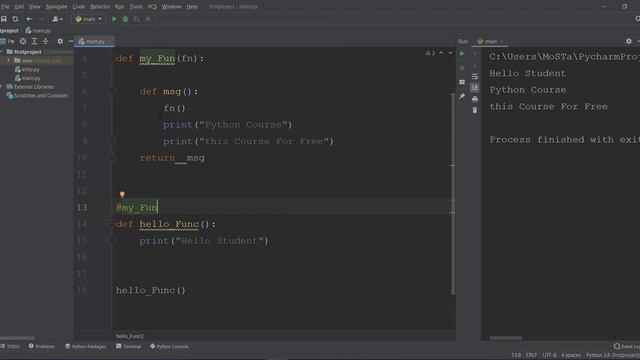Toggle Scroll to End in Run console
Image resolution: width=640 pixels, height=360 pixels.
click(475, 87)
